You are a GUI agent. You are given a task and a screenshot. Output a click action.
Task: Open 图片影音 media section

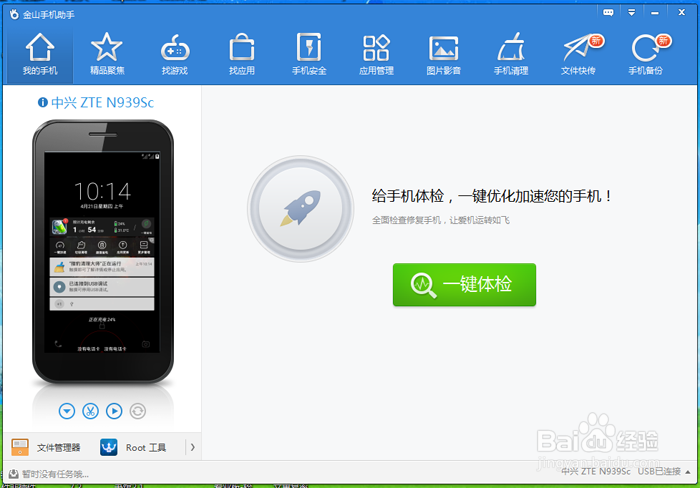443,54
